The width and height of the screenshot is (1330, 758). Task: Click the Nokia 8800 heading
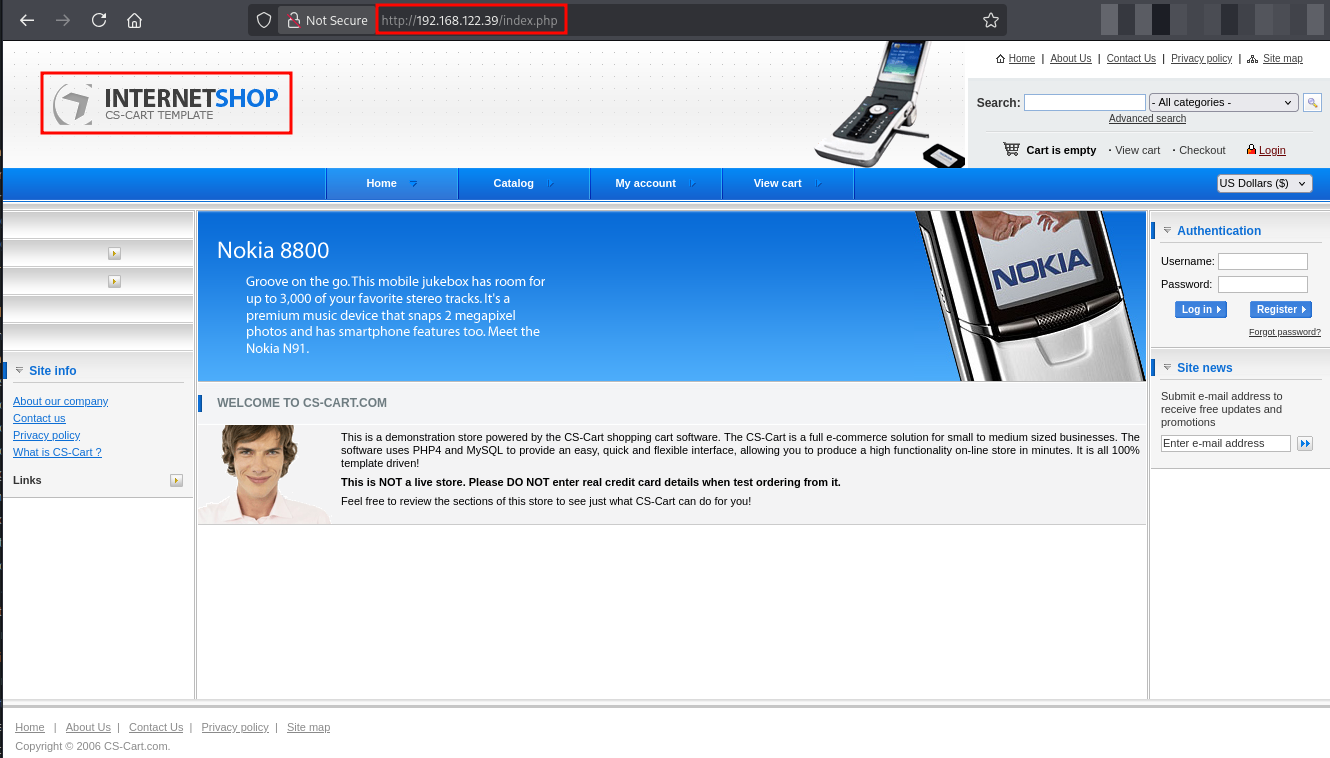273,250
